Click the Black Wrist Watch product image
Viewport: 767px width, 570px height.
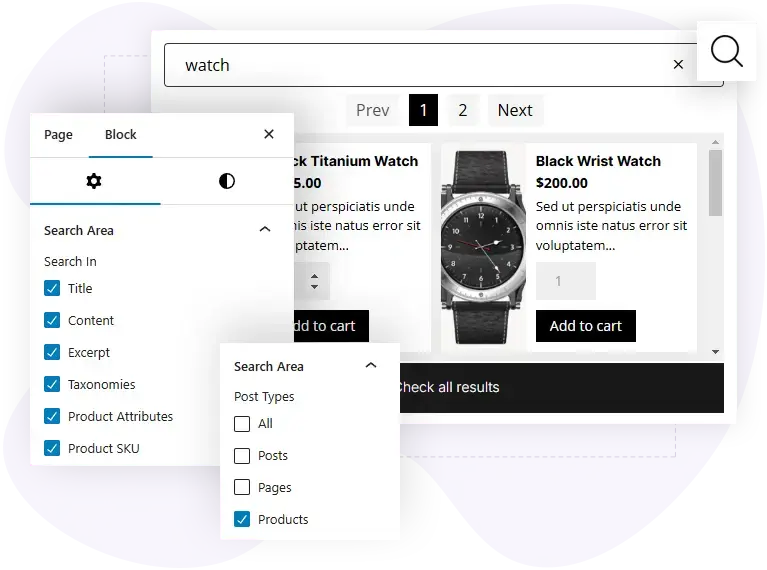tap(483, 248)
